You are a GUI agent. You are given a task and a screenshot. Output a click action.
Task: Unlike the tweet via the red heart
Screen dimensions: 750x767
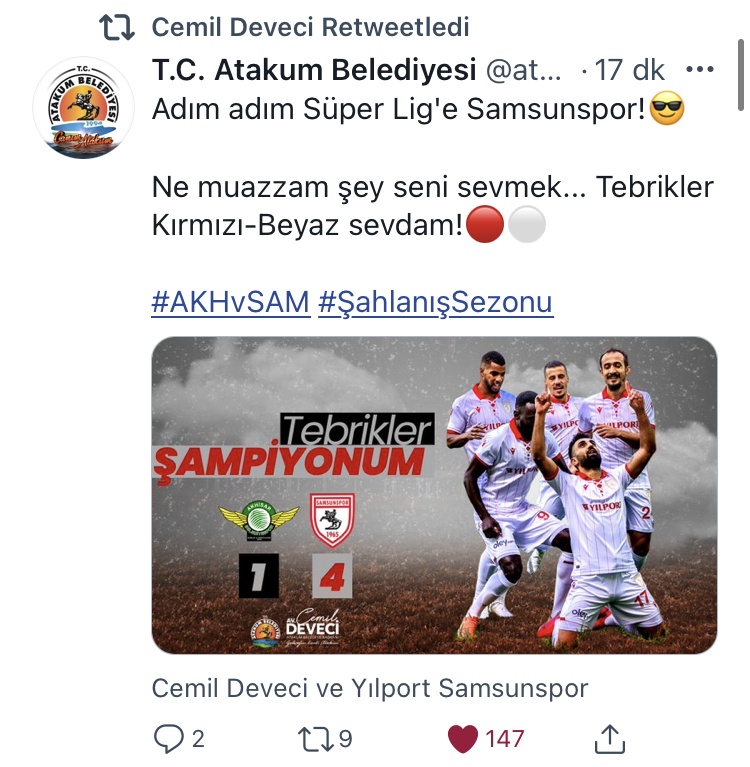pyautogui.click(x=463, y=739)
